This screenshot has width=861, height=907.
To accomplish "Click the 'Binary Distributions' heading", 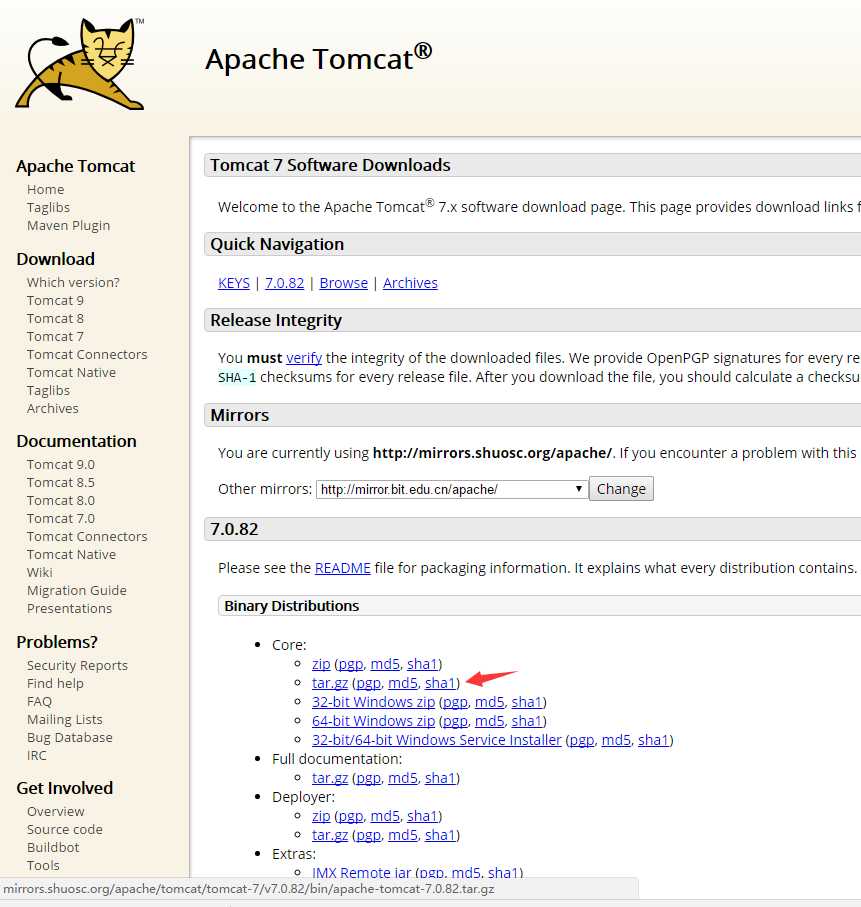I will tap(292, 606).
